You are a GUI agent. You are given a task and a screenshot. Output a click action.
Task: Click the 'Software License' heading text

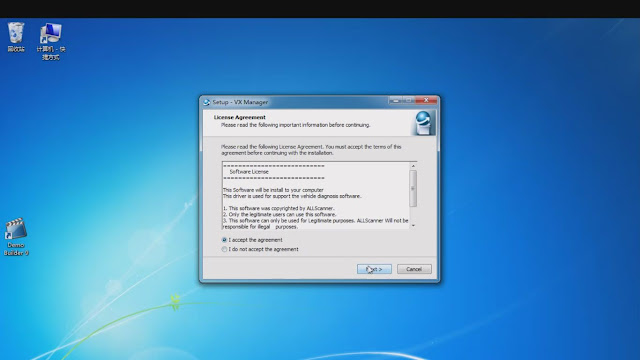coord(249,172)
